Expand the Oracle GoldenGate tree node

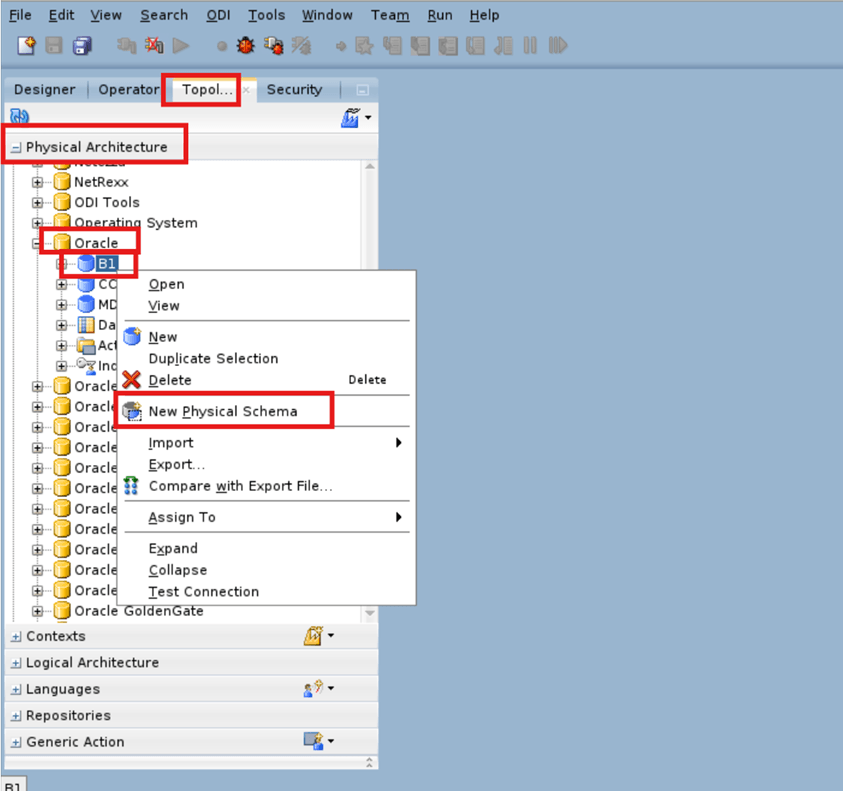[35, 610]
